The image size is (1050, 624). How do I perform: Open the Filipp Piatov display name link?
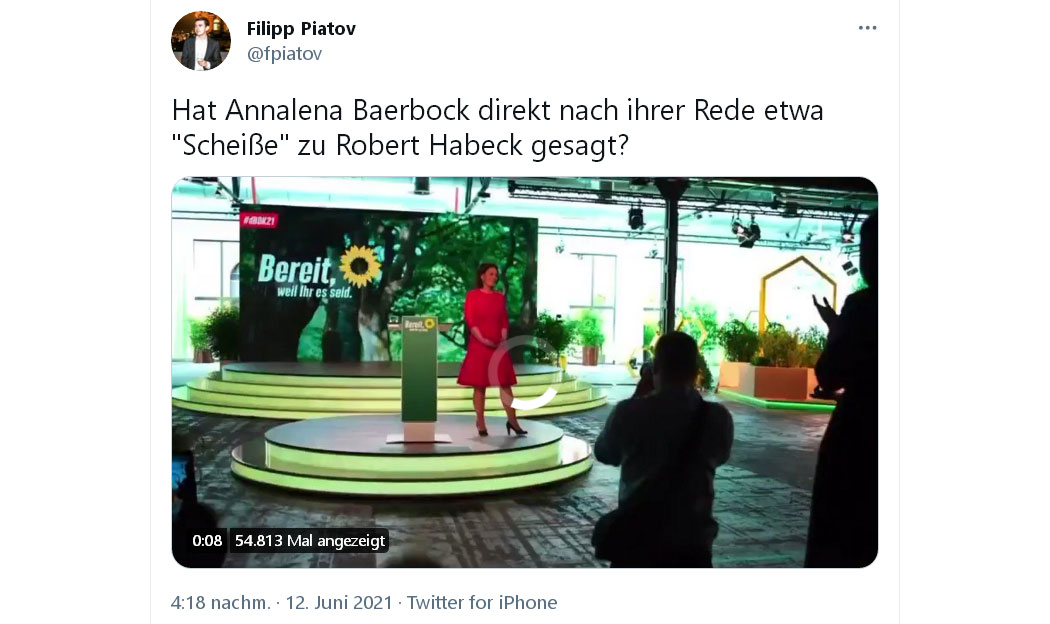[301, 29]
